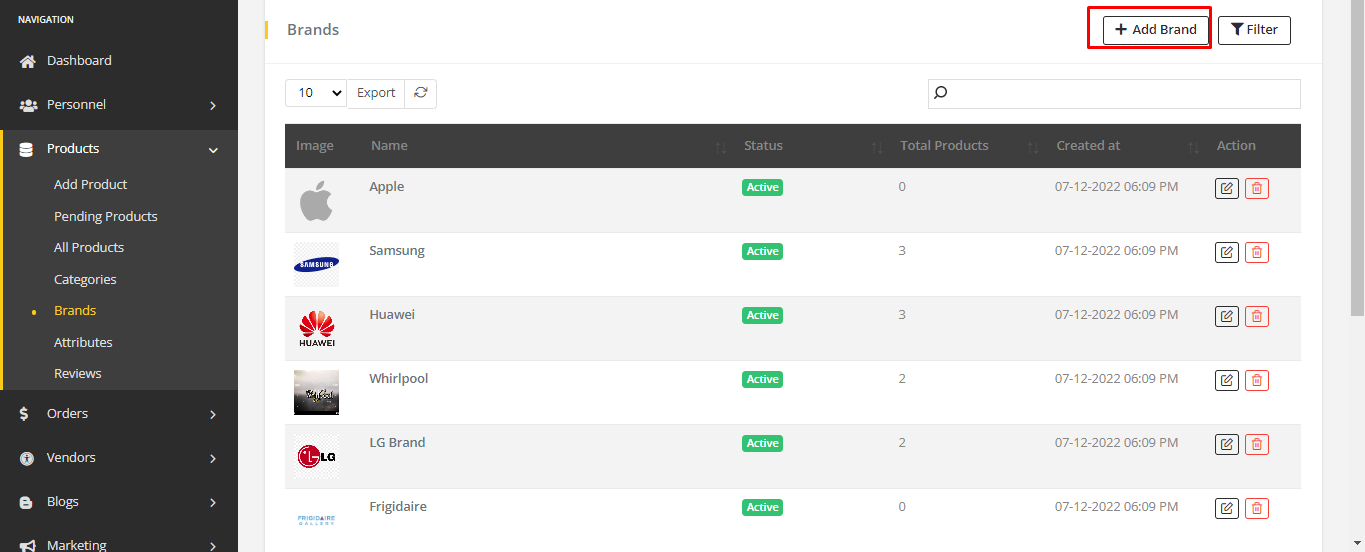
Task: Click the Brands page heading
Action: point(313,30)
